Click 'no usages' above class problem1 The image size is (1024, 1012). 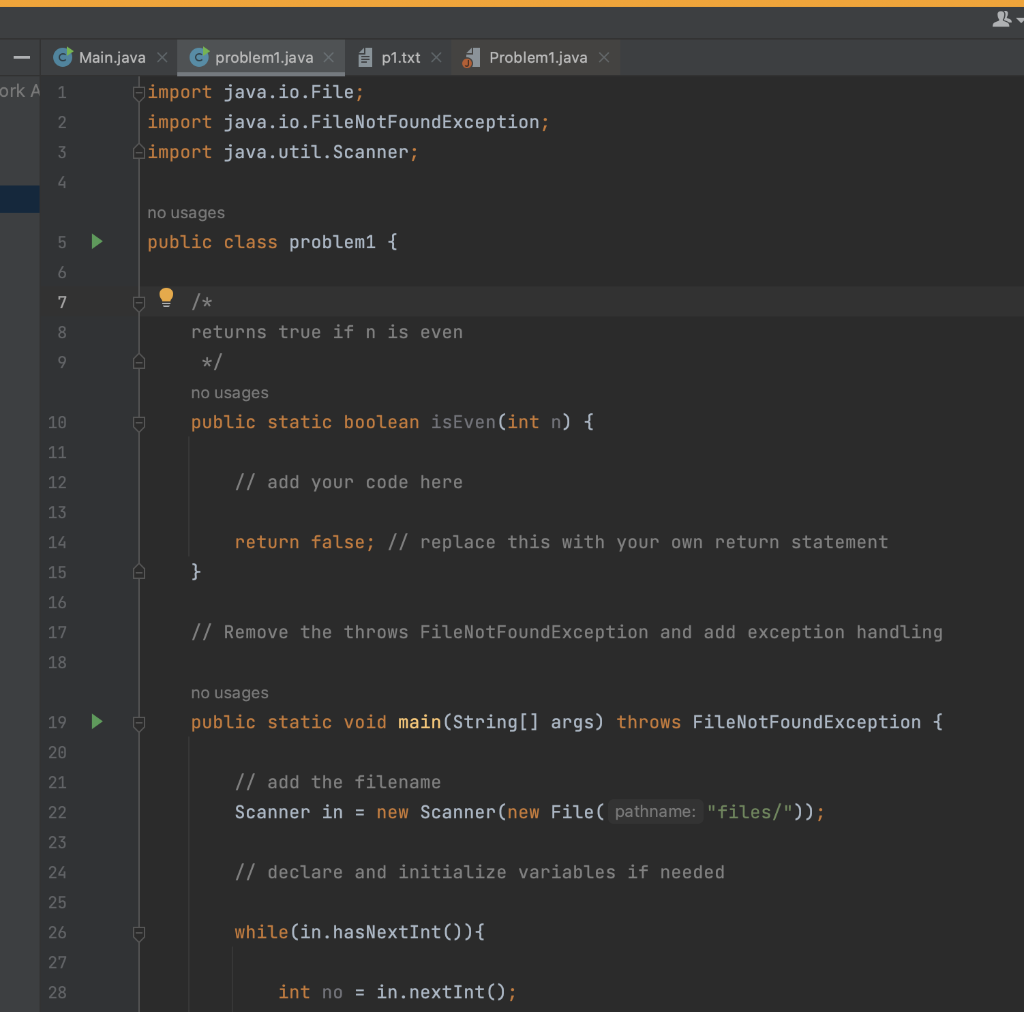pos(186,212)
